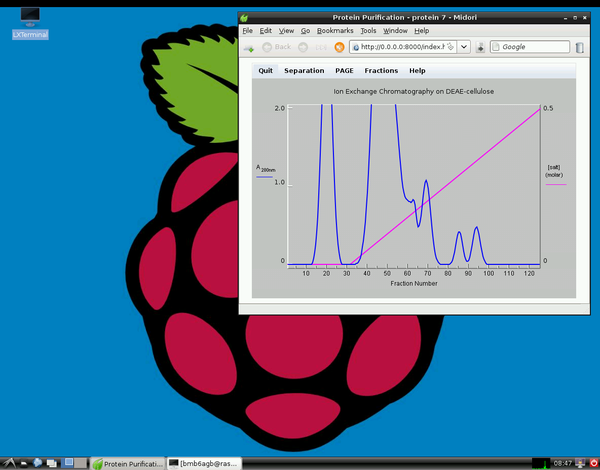The image size is (600, 470).
Task: Click the orange reload page icon
Action: point(339,47)
